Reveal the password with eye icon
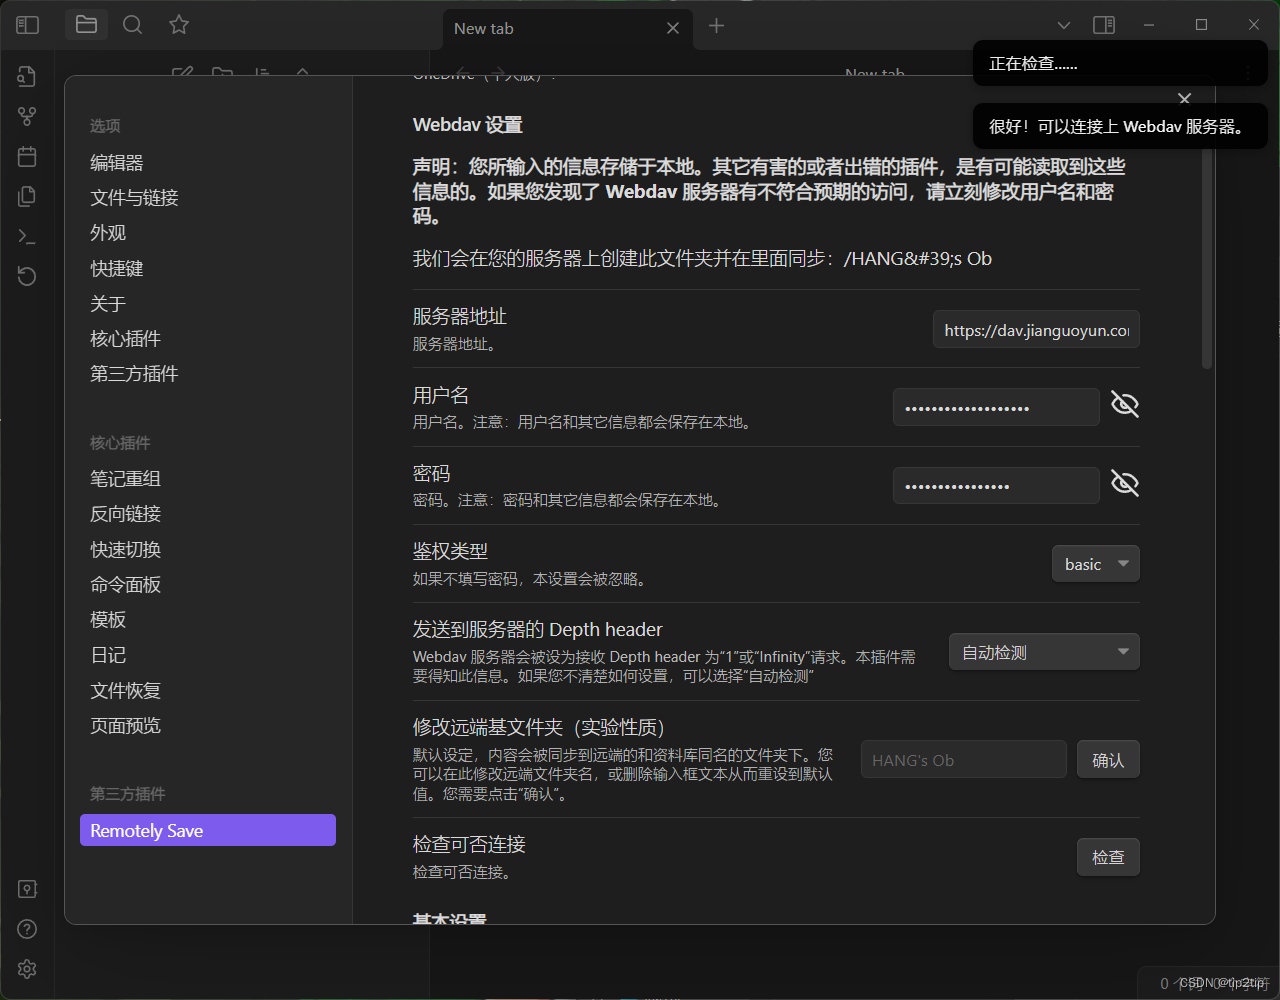Viewport: 1280px width, 1000px height. coord(1125,484)
